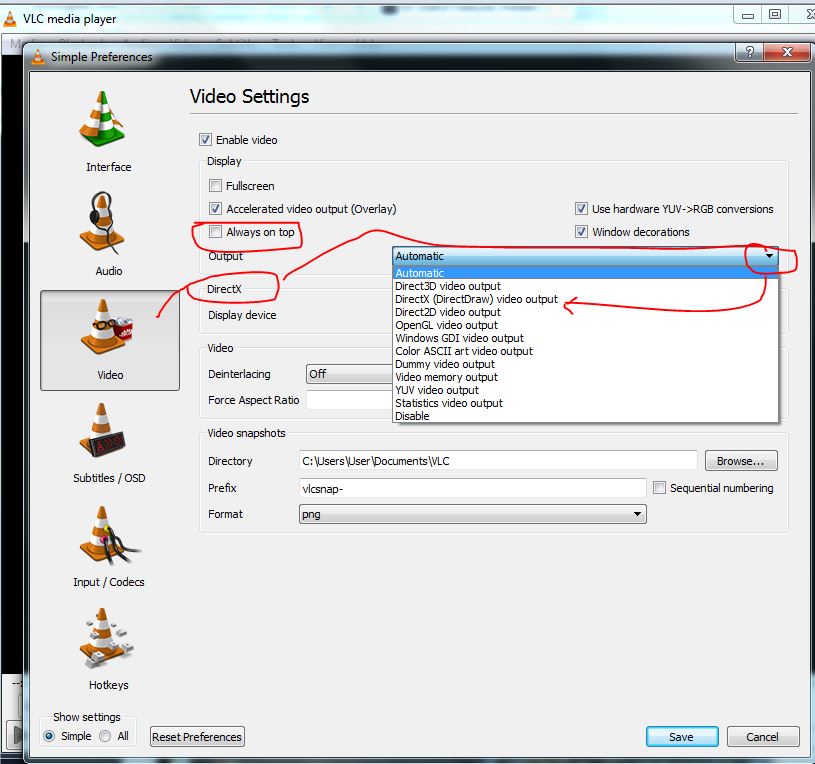Maximize the VLC media player main window
The image size is (815, 764).
(x=774, y=15)
